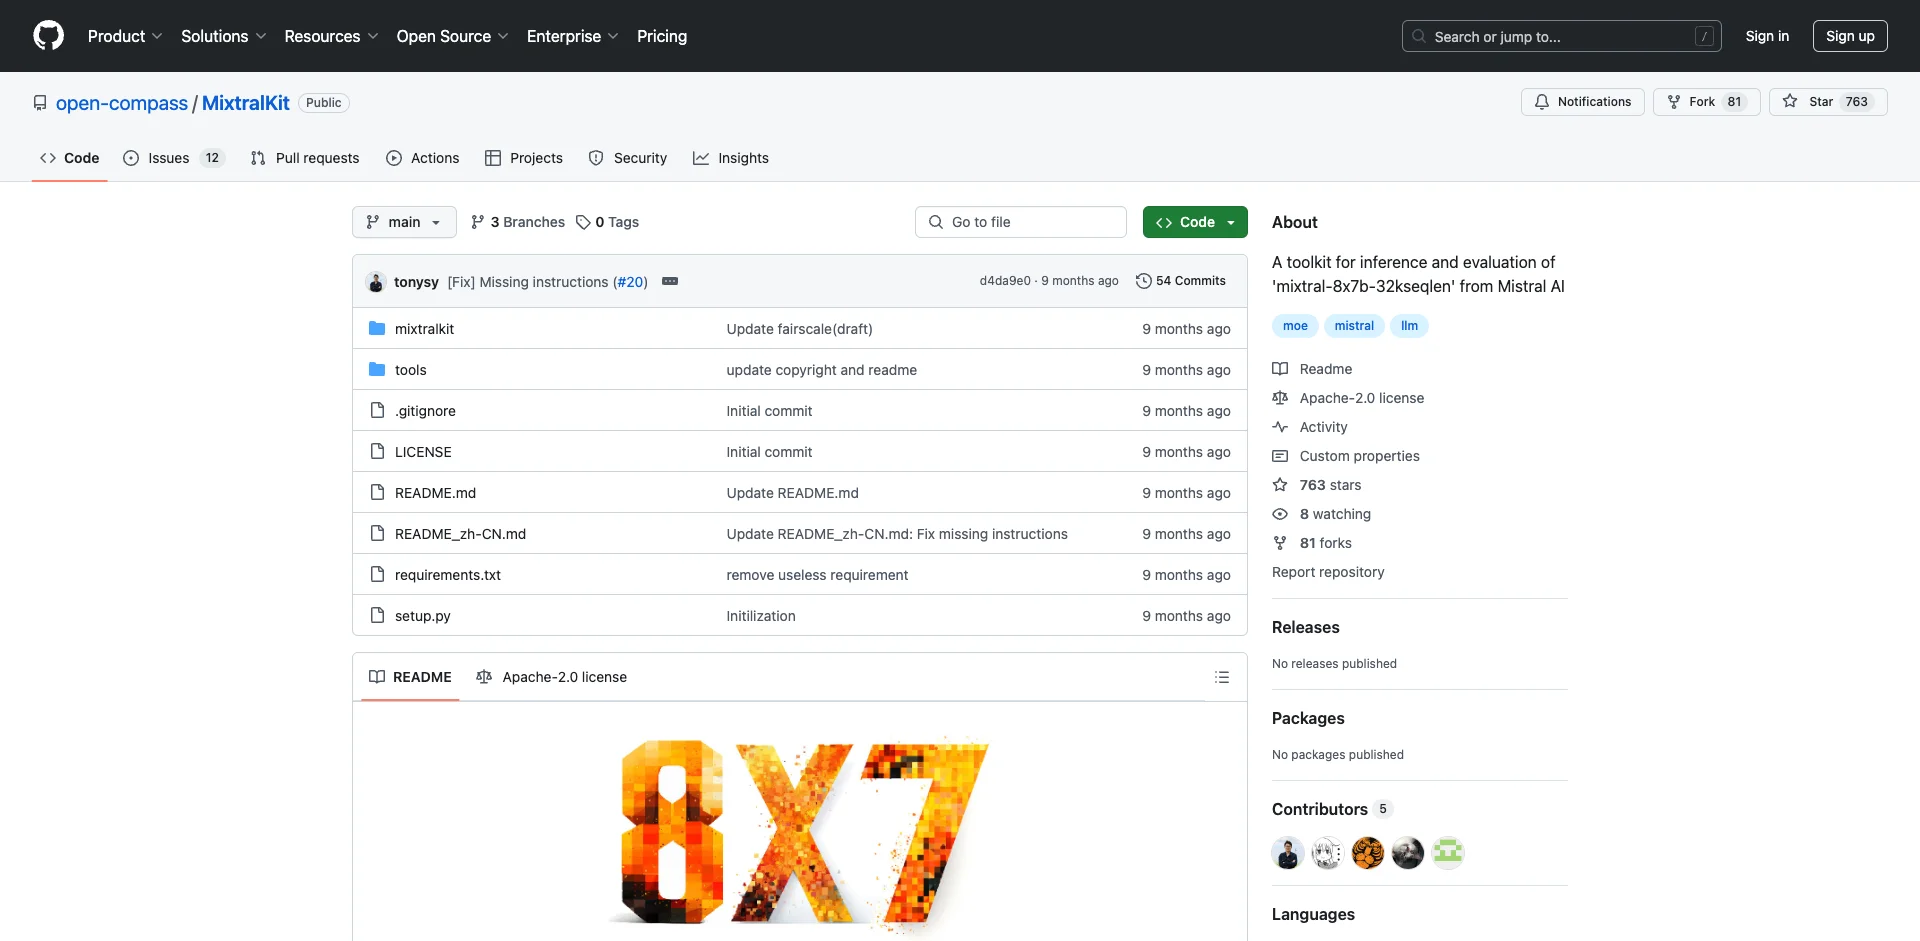The image size is (1920, 941).
Task: Focus the Go to file field
Action: click(1021, 222)
